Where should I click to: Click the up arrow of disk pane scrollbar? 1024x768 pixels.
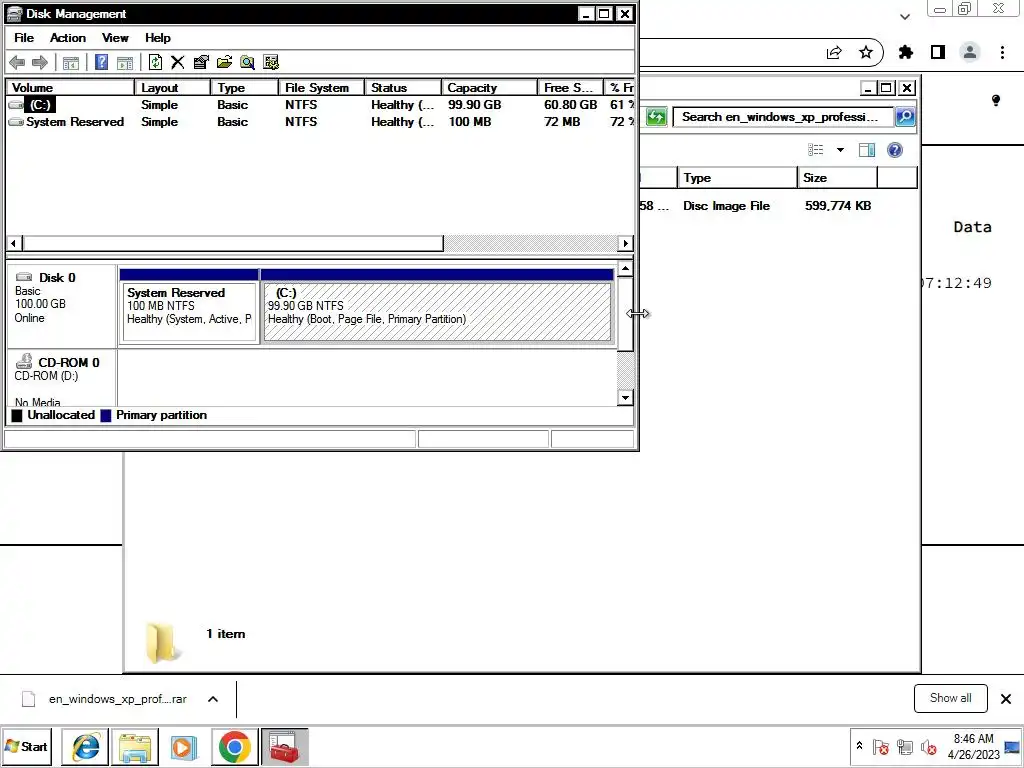click(625, 268)
